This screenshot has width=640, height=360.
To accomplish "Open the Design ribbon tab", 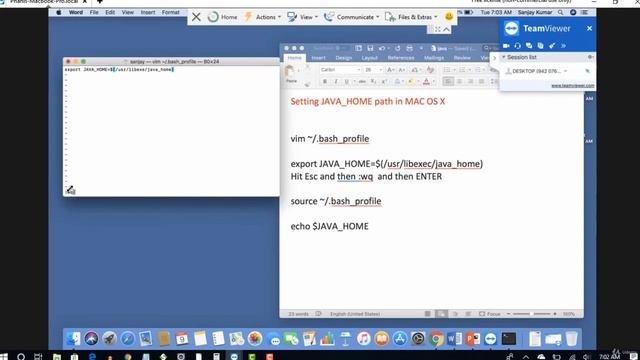I will (x=344, y=58).
